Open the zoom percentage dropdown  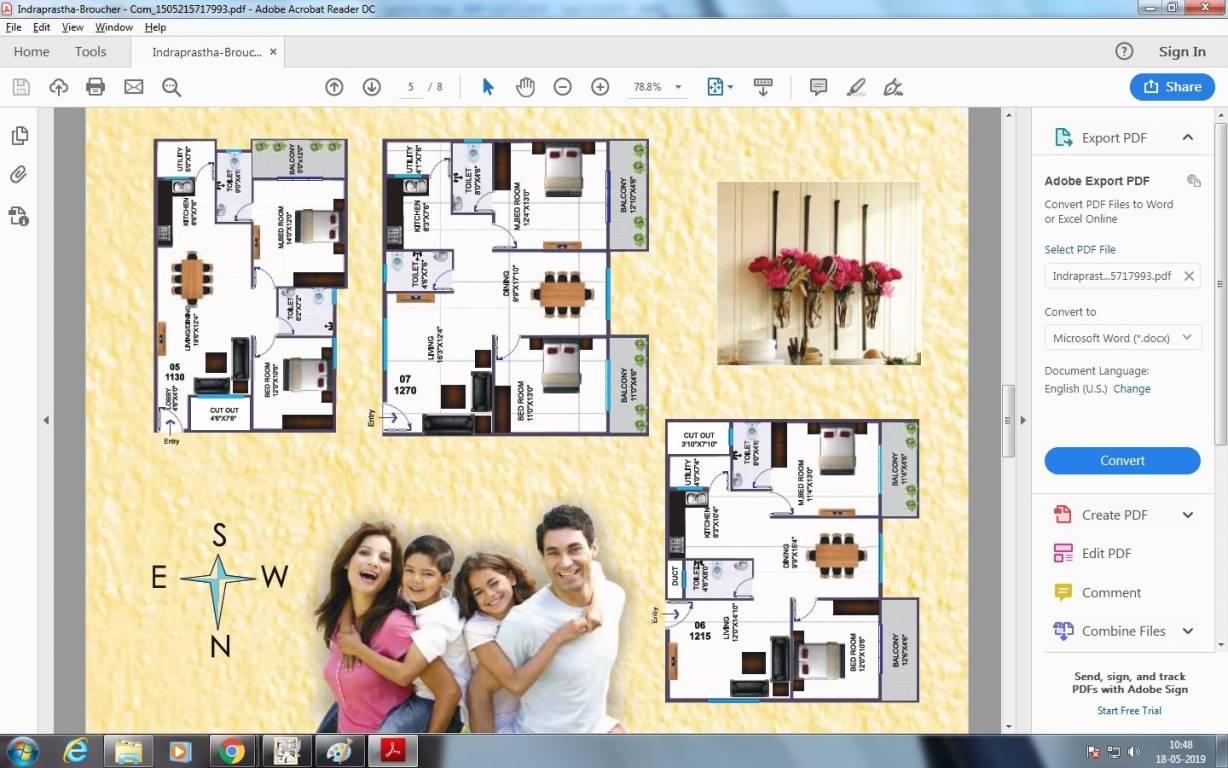pos(677,87)
